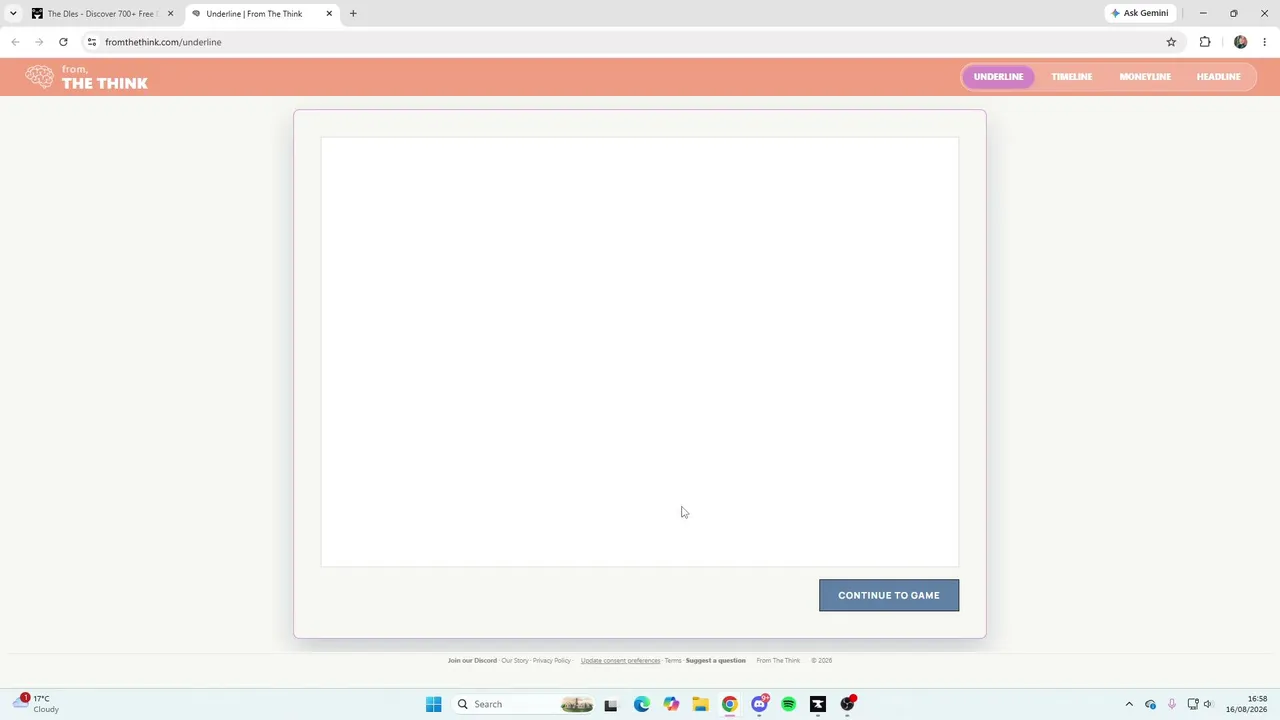
Task: Open the Underline game tab
Action: [x=998, y=77]
